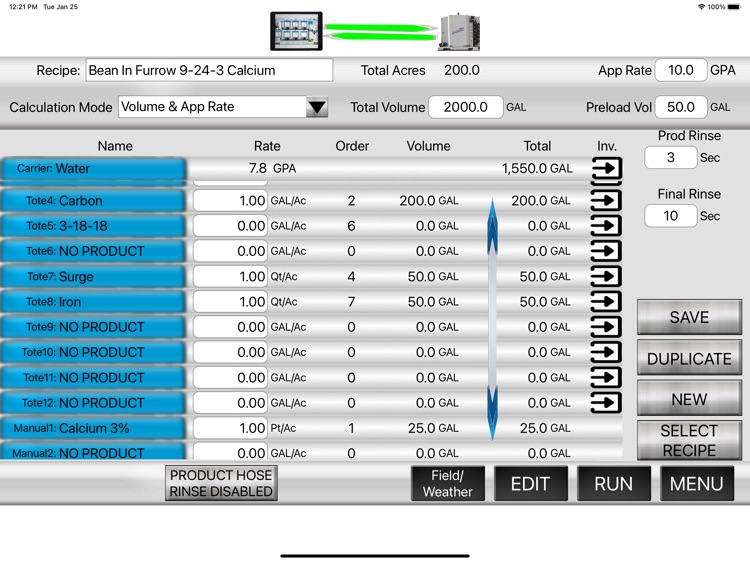This screenshot has height=562, width=750.
Task: Check the battery status icon
Action: [x=734, y=7]
